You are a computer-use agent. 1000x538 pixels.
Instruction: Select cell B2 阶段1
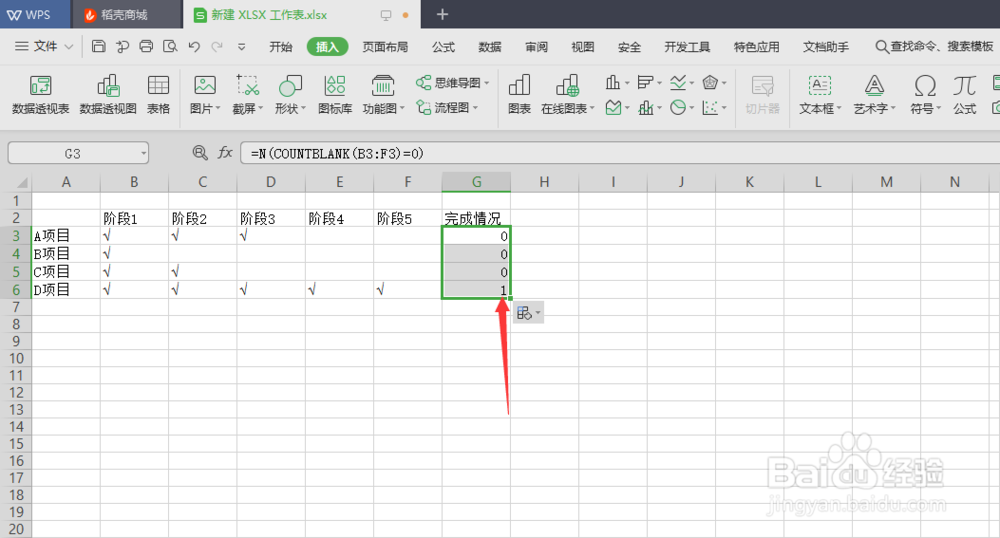coord(134,218)
